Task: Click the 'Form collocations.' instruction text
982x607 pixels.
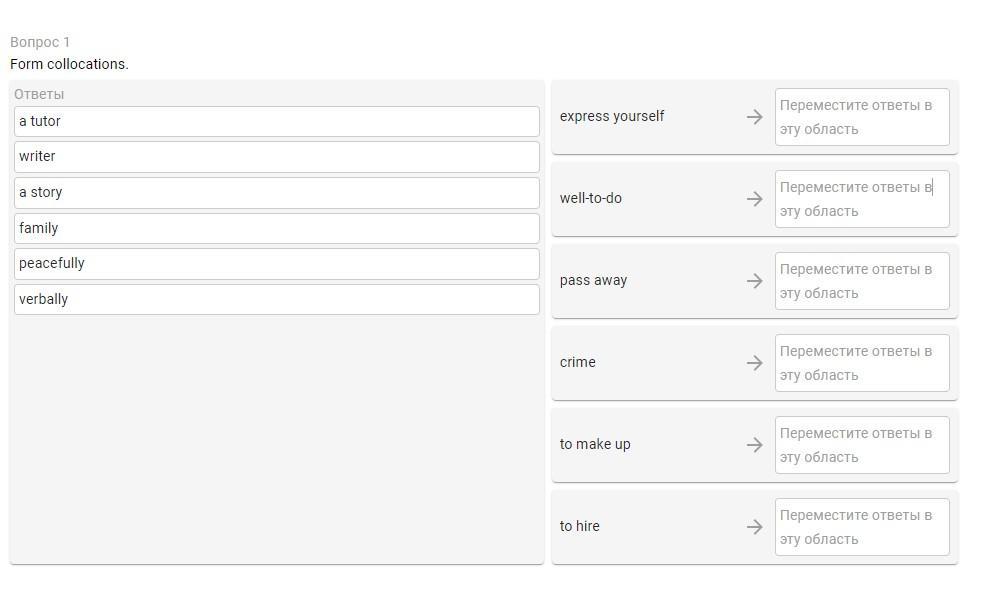Action: (x=69, y=64)
